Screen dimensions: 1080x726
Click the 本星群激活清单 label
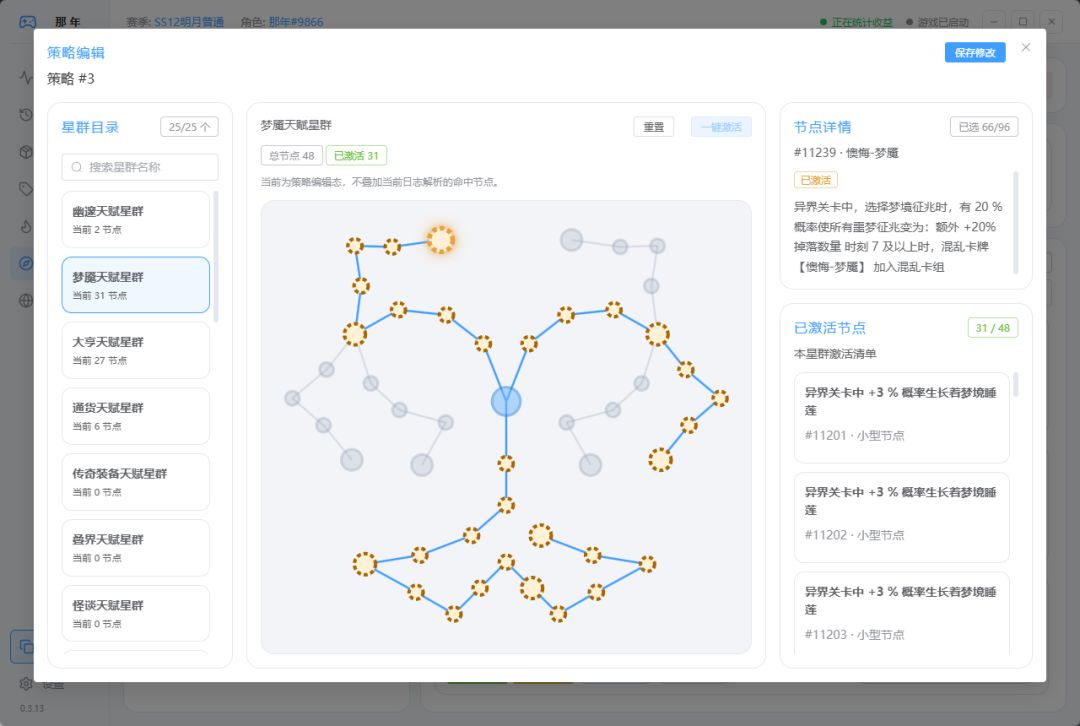(x=835, y=354)
